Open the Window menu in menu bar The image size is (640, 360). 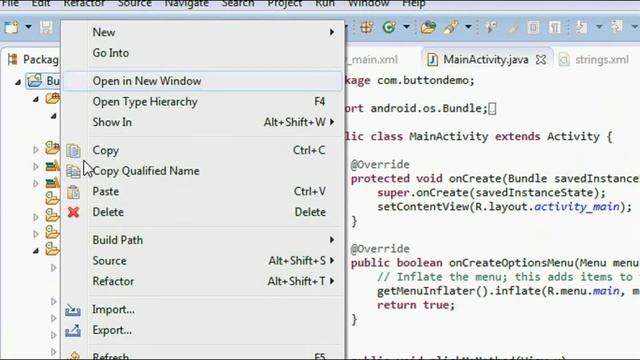(x=369, y=4)
